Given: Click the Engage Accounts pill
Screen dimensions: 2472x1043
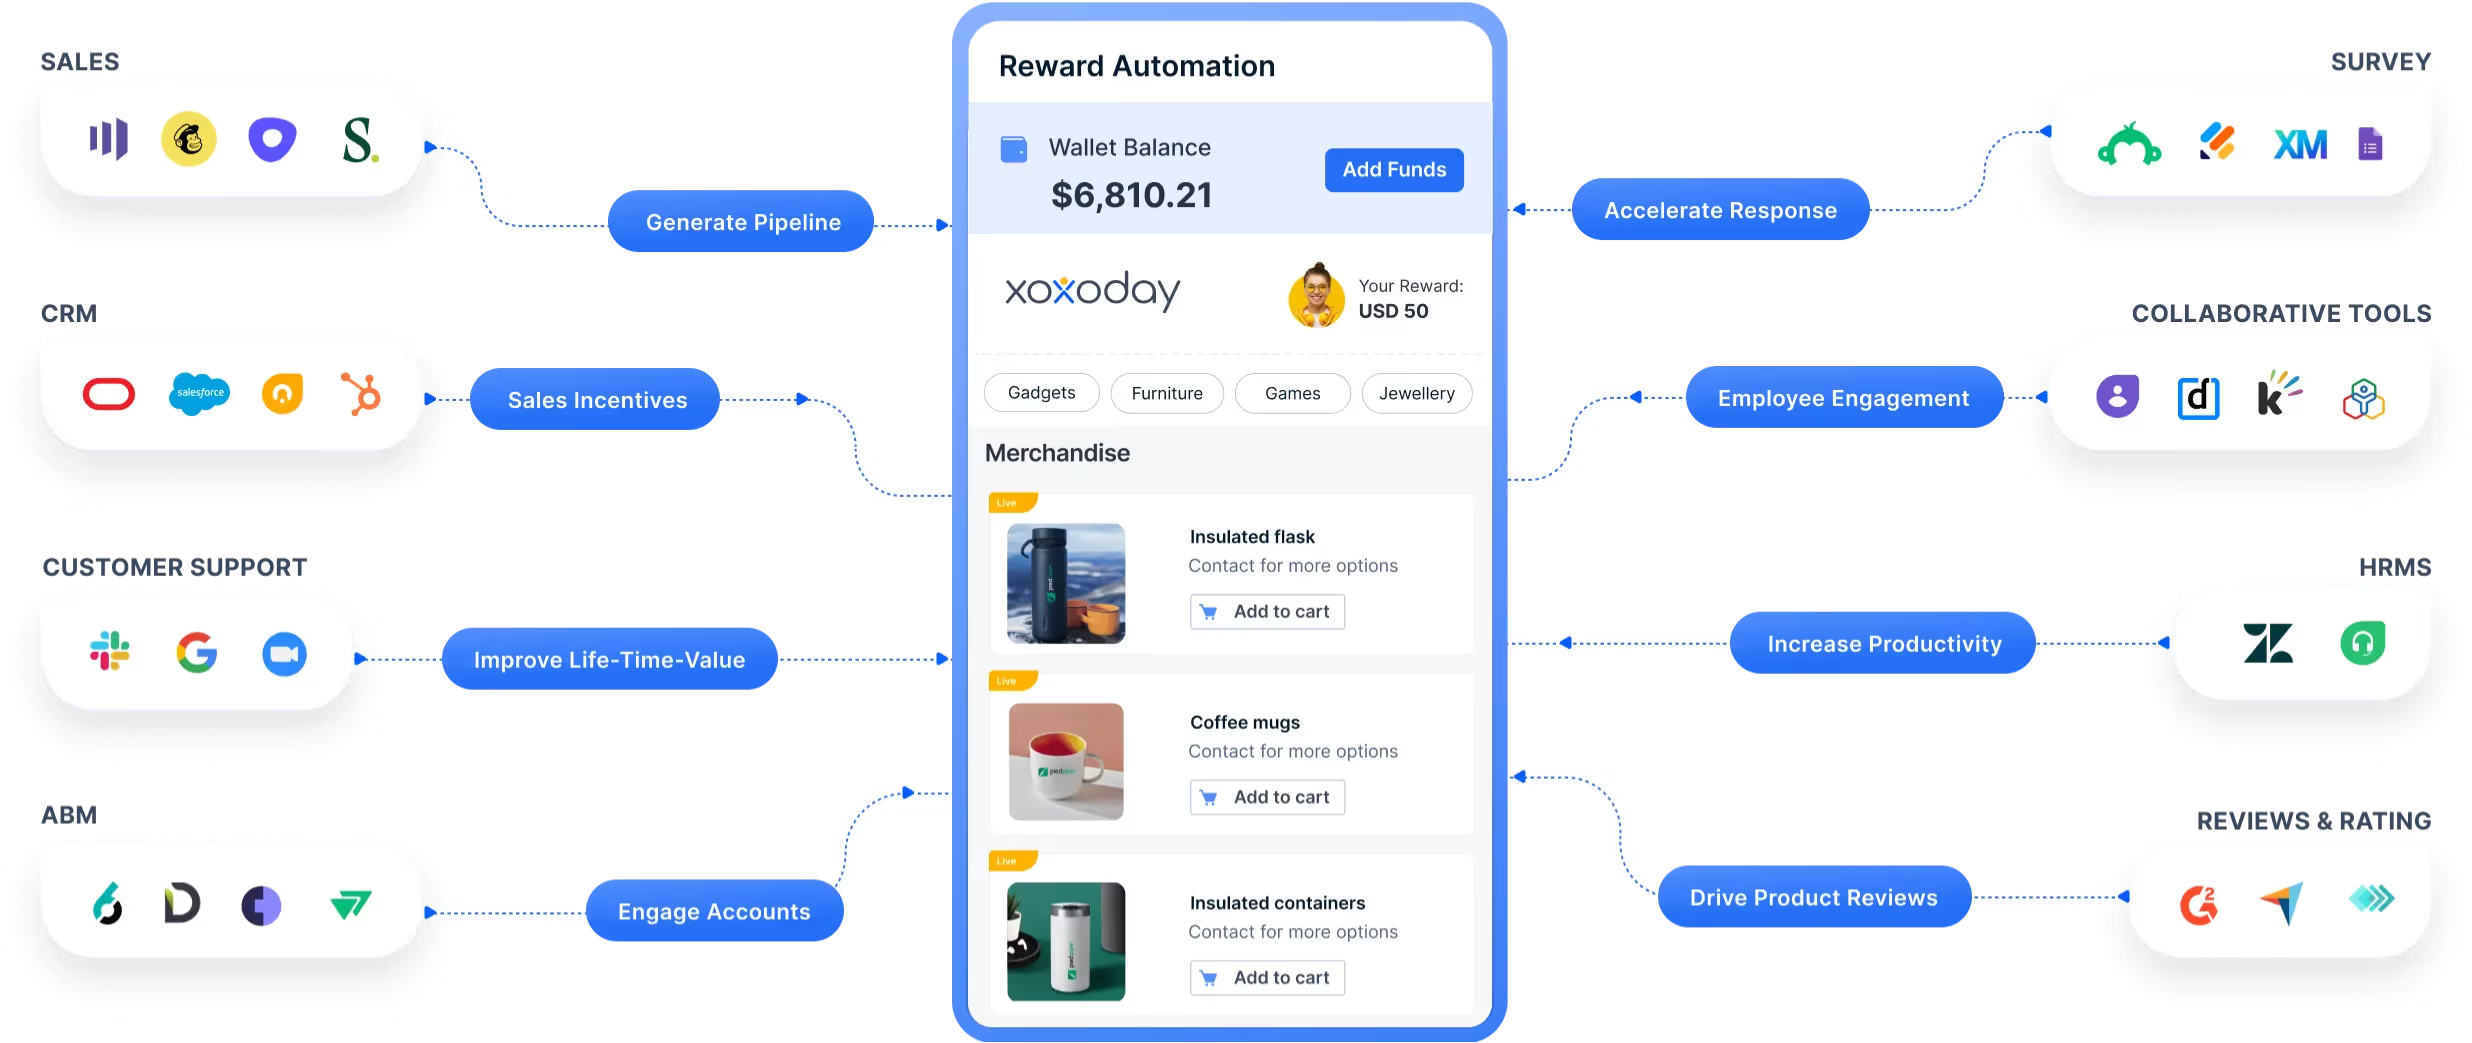Looking at the screenshot, I should pos(714,911).
